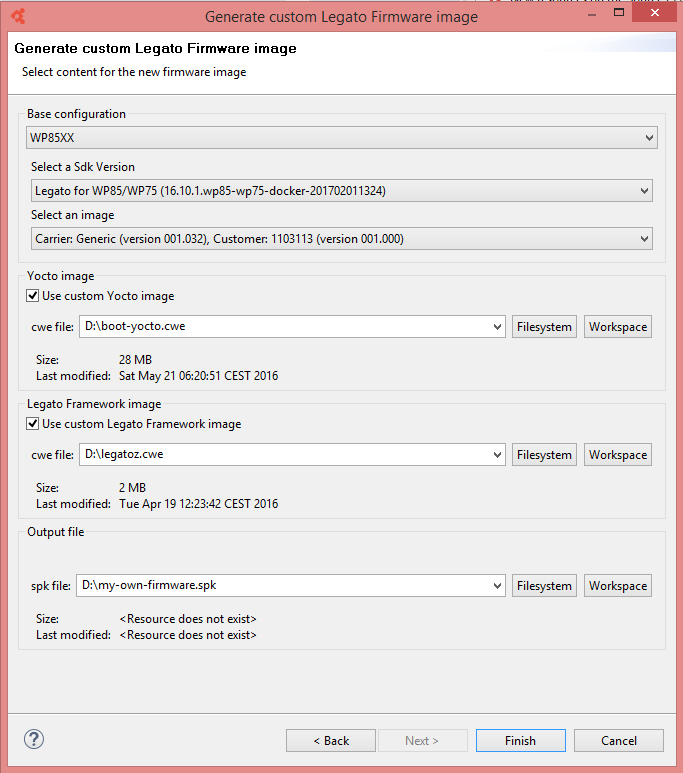Expand the WP85XX base configuration dropdown
This screenshot has height=773, width=683.
(649, 138)
